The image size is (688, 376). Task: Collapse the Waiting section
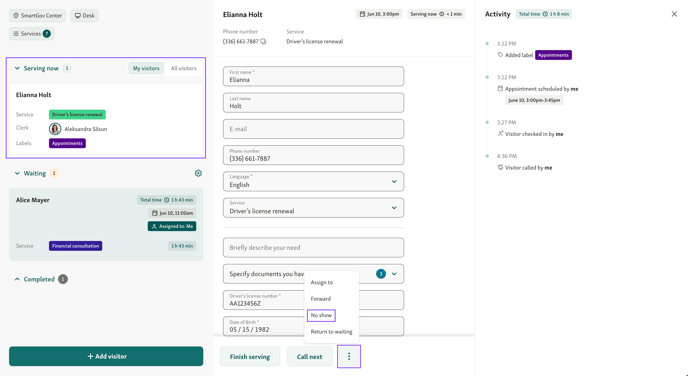tap(17, 173)
